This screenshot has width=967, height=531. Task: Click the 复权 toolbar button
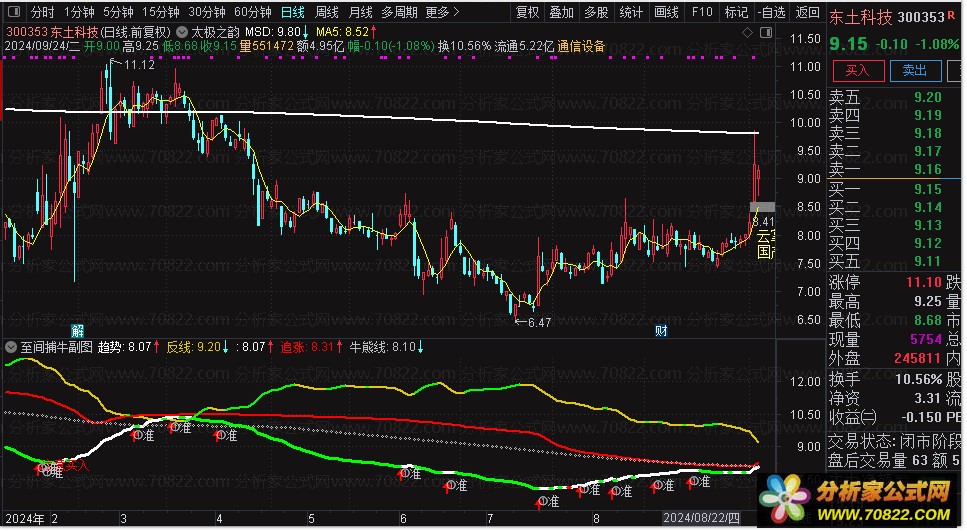point(527,12)
